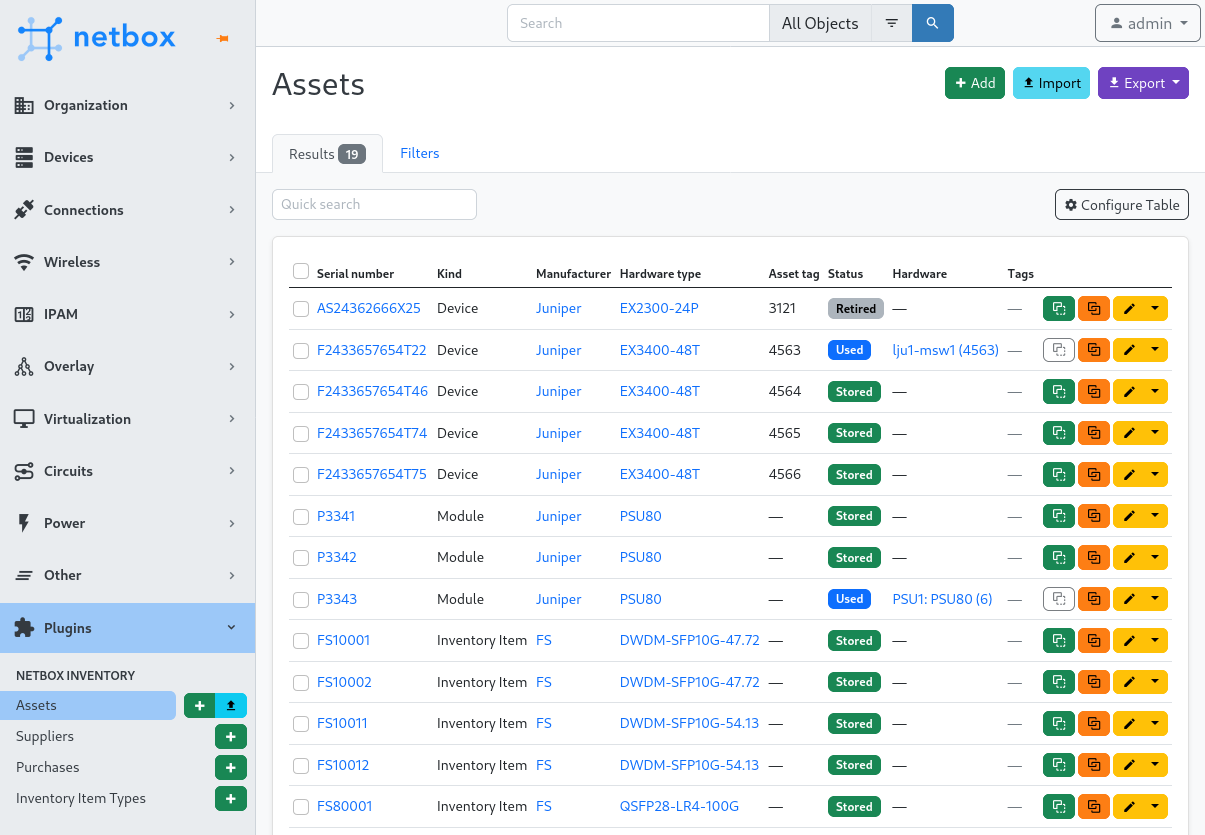Add a new Supplier via sidebar plus

[231, 737]
